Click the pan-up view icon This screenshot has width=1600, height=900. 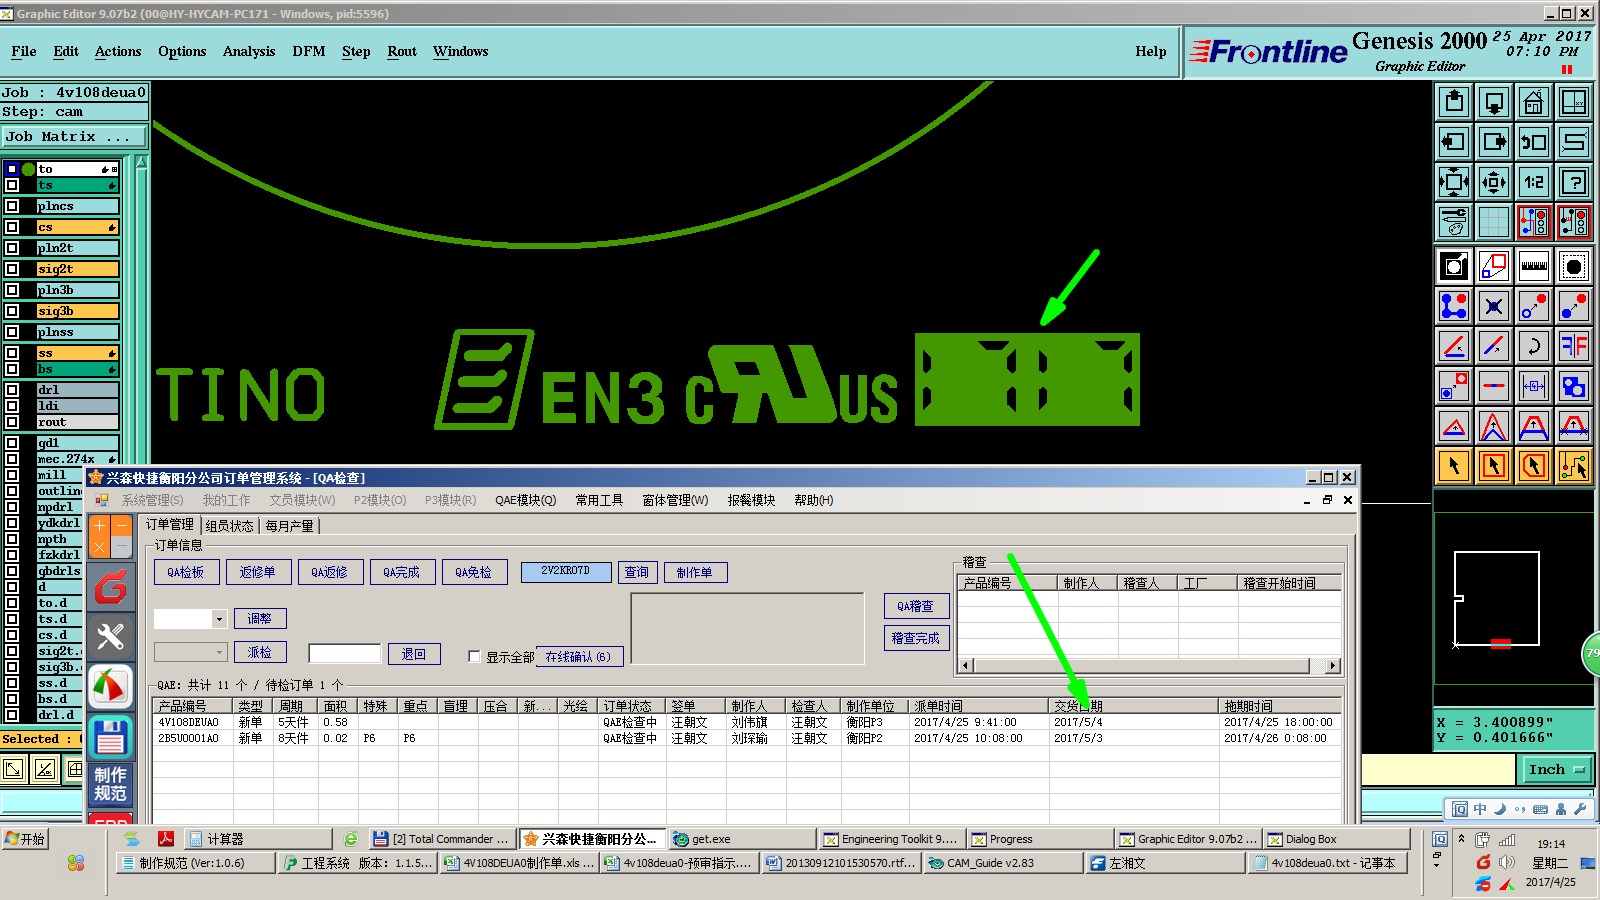pyautogui.click(x=1454, y=102)
